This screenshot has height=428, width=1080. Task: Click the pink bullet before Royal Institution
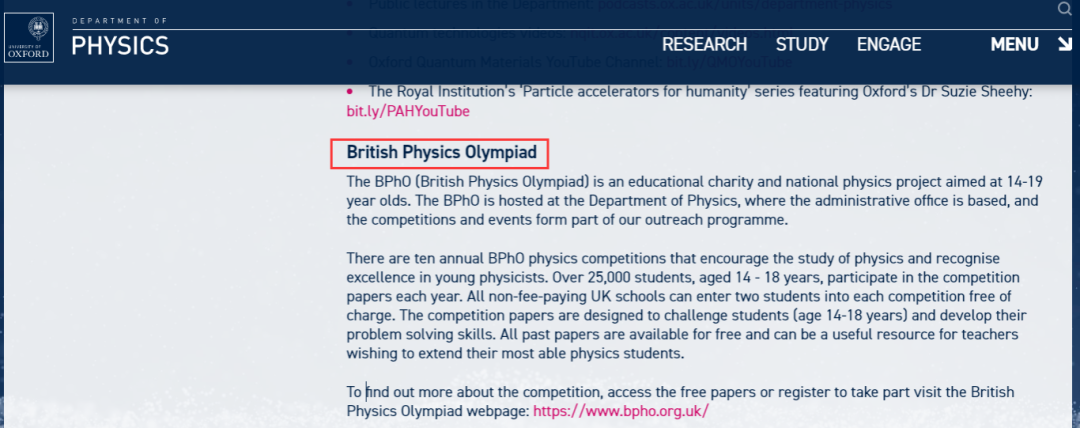coord(350,91)
